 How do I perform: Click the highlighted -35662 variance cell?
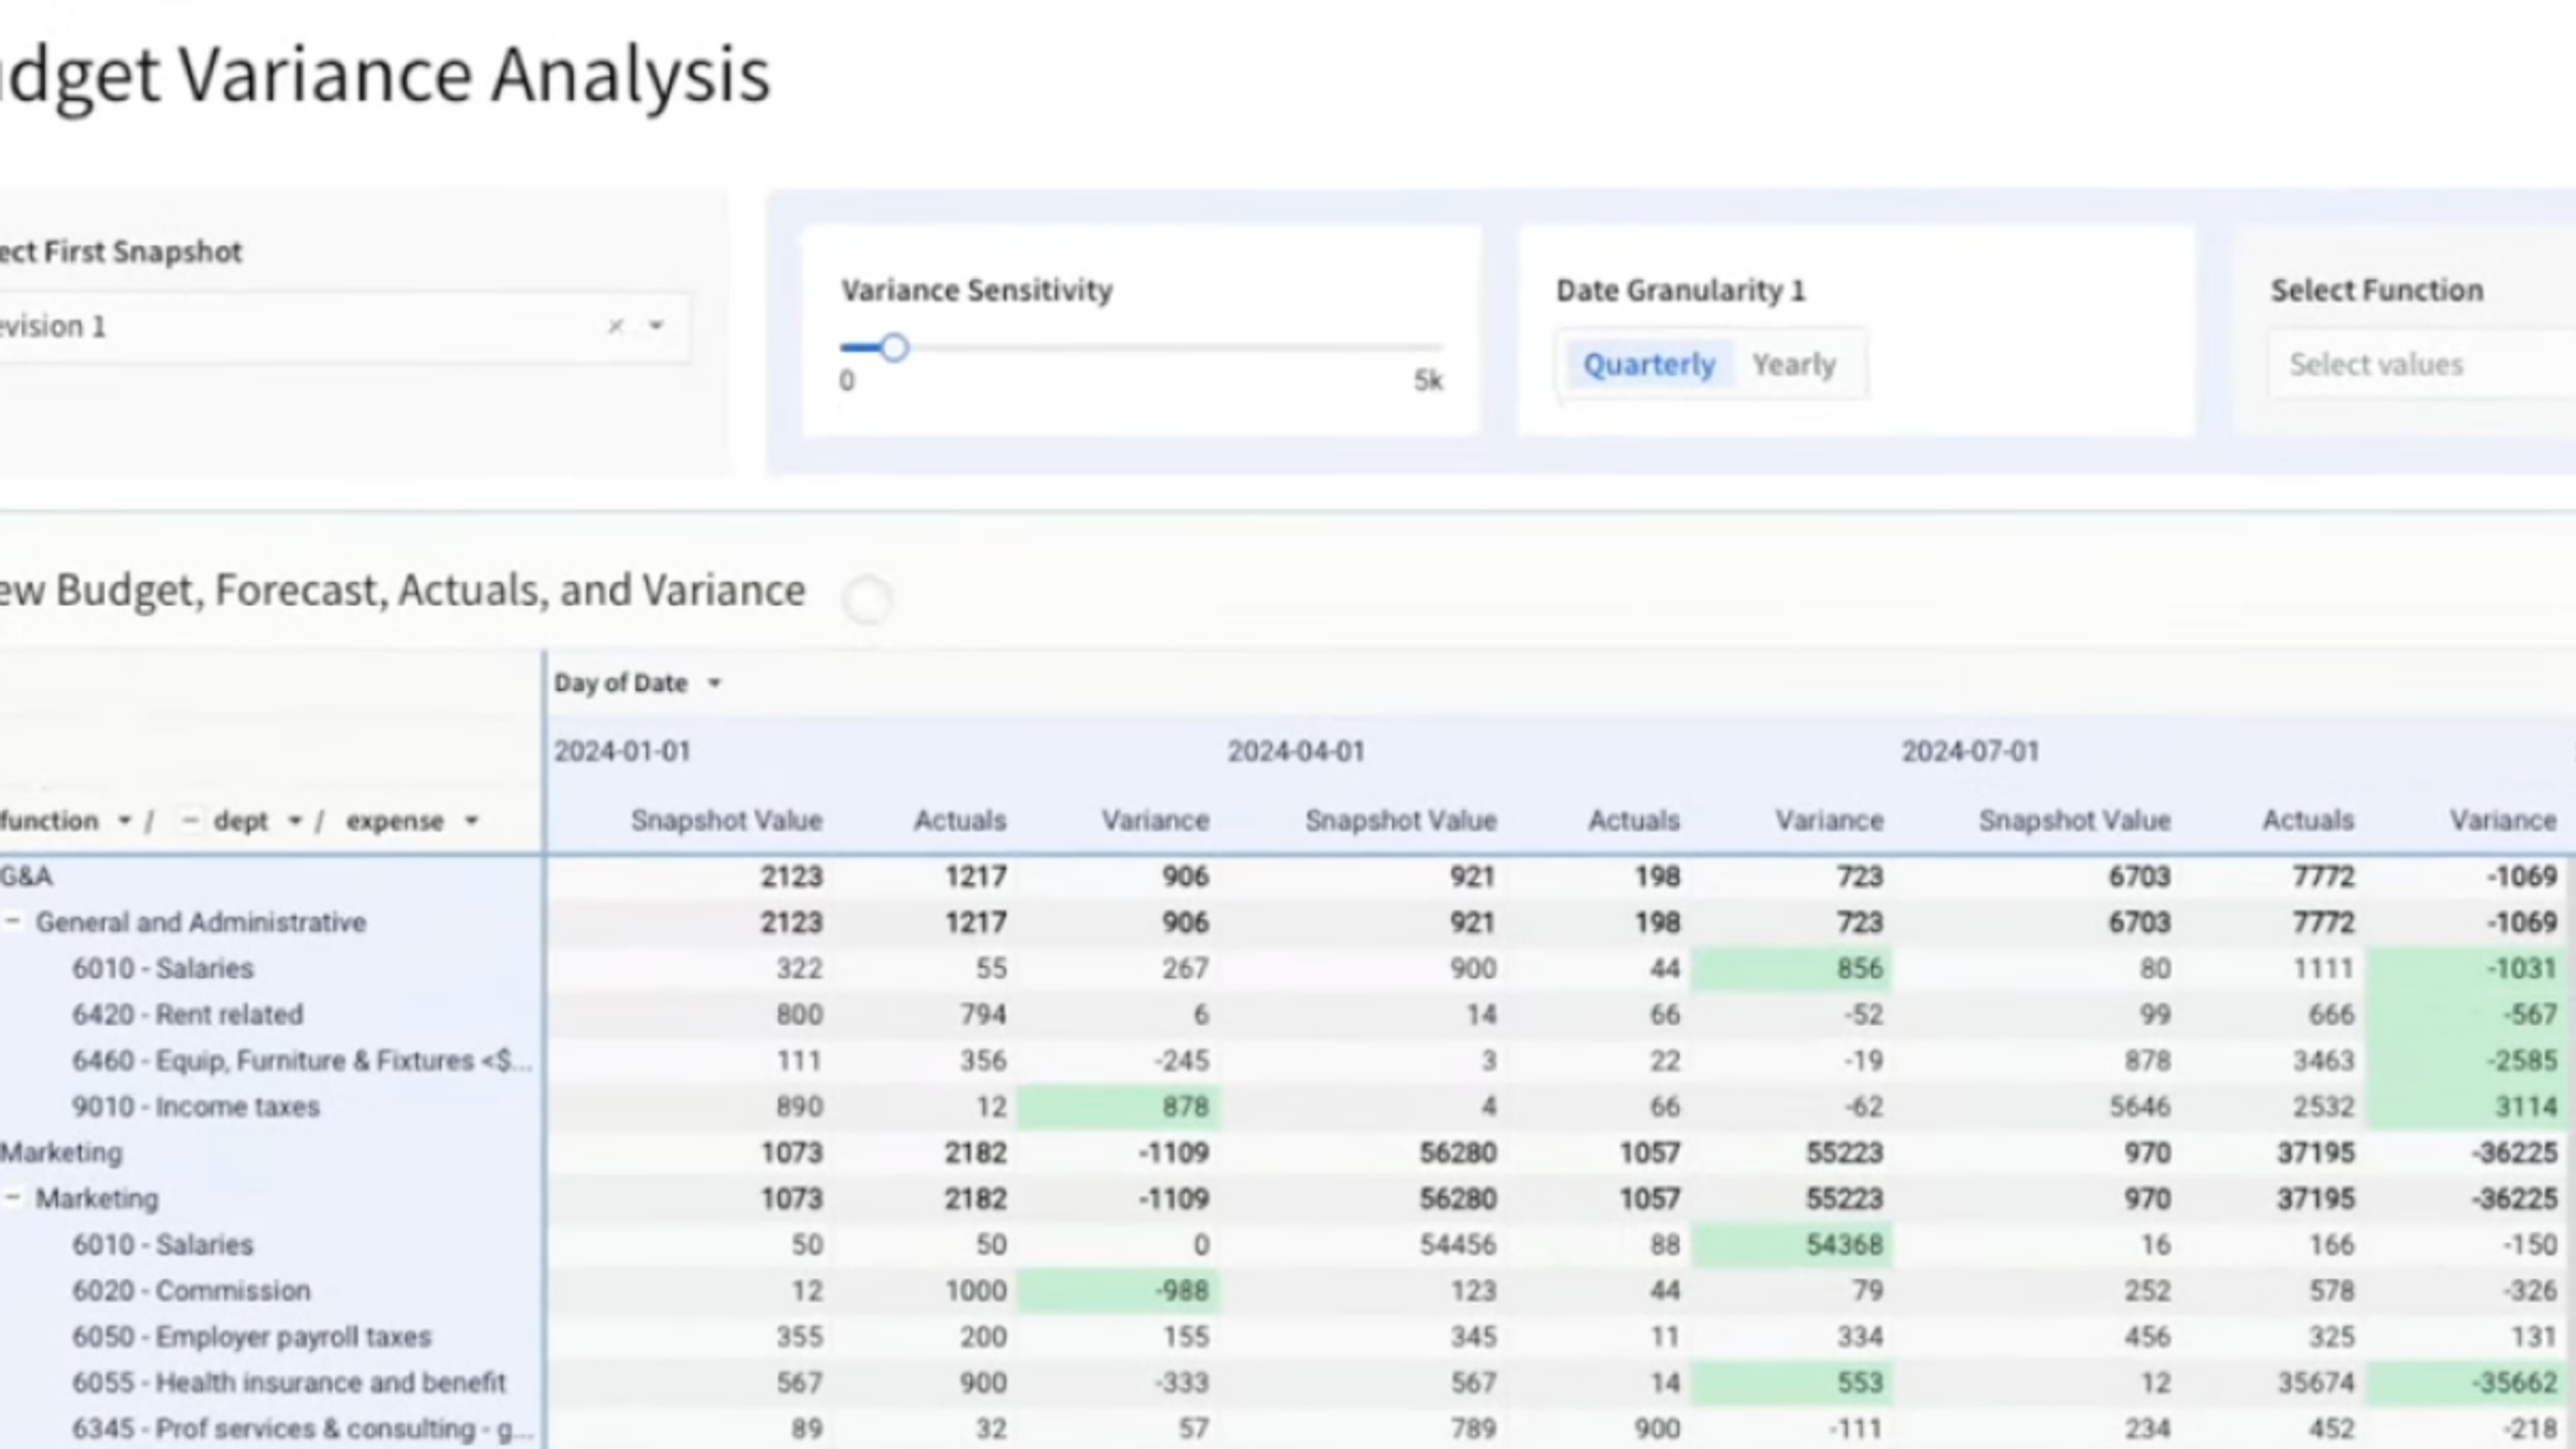click(x=2466, y=1382)
